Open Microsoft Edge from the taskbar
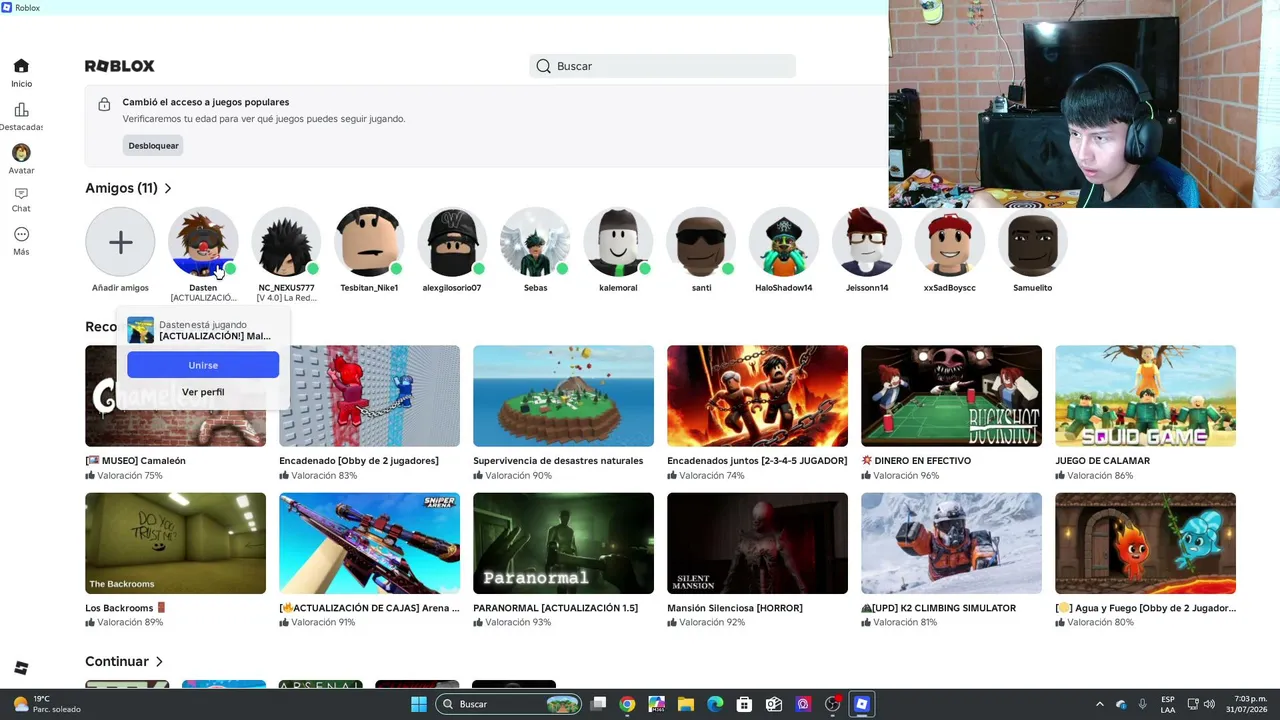 point(715,704)
